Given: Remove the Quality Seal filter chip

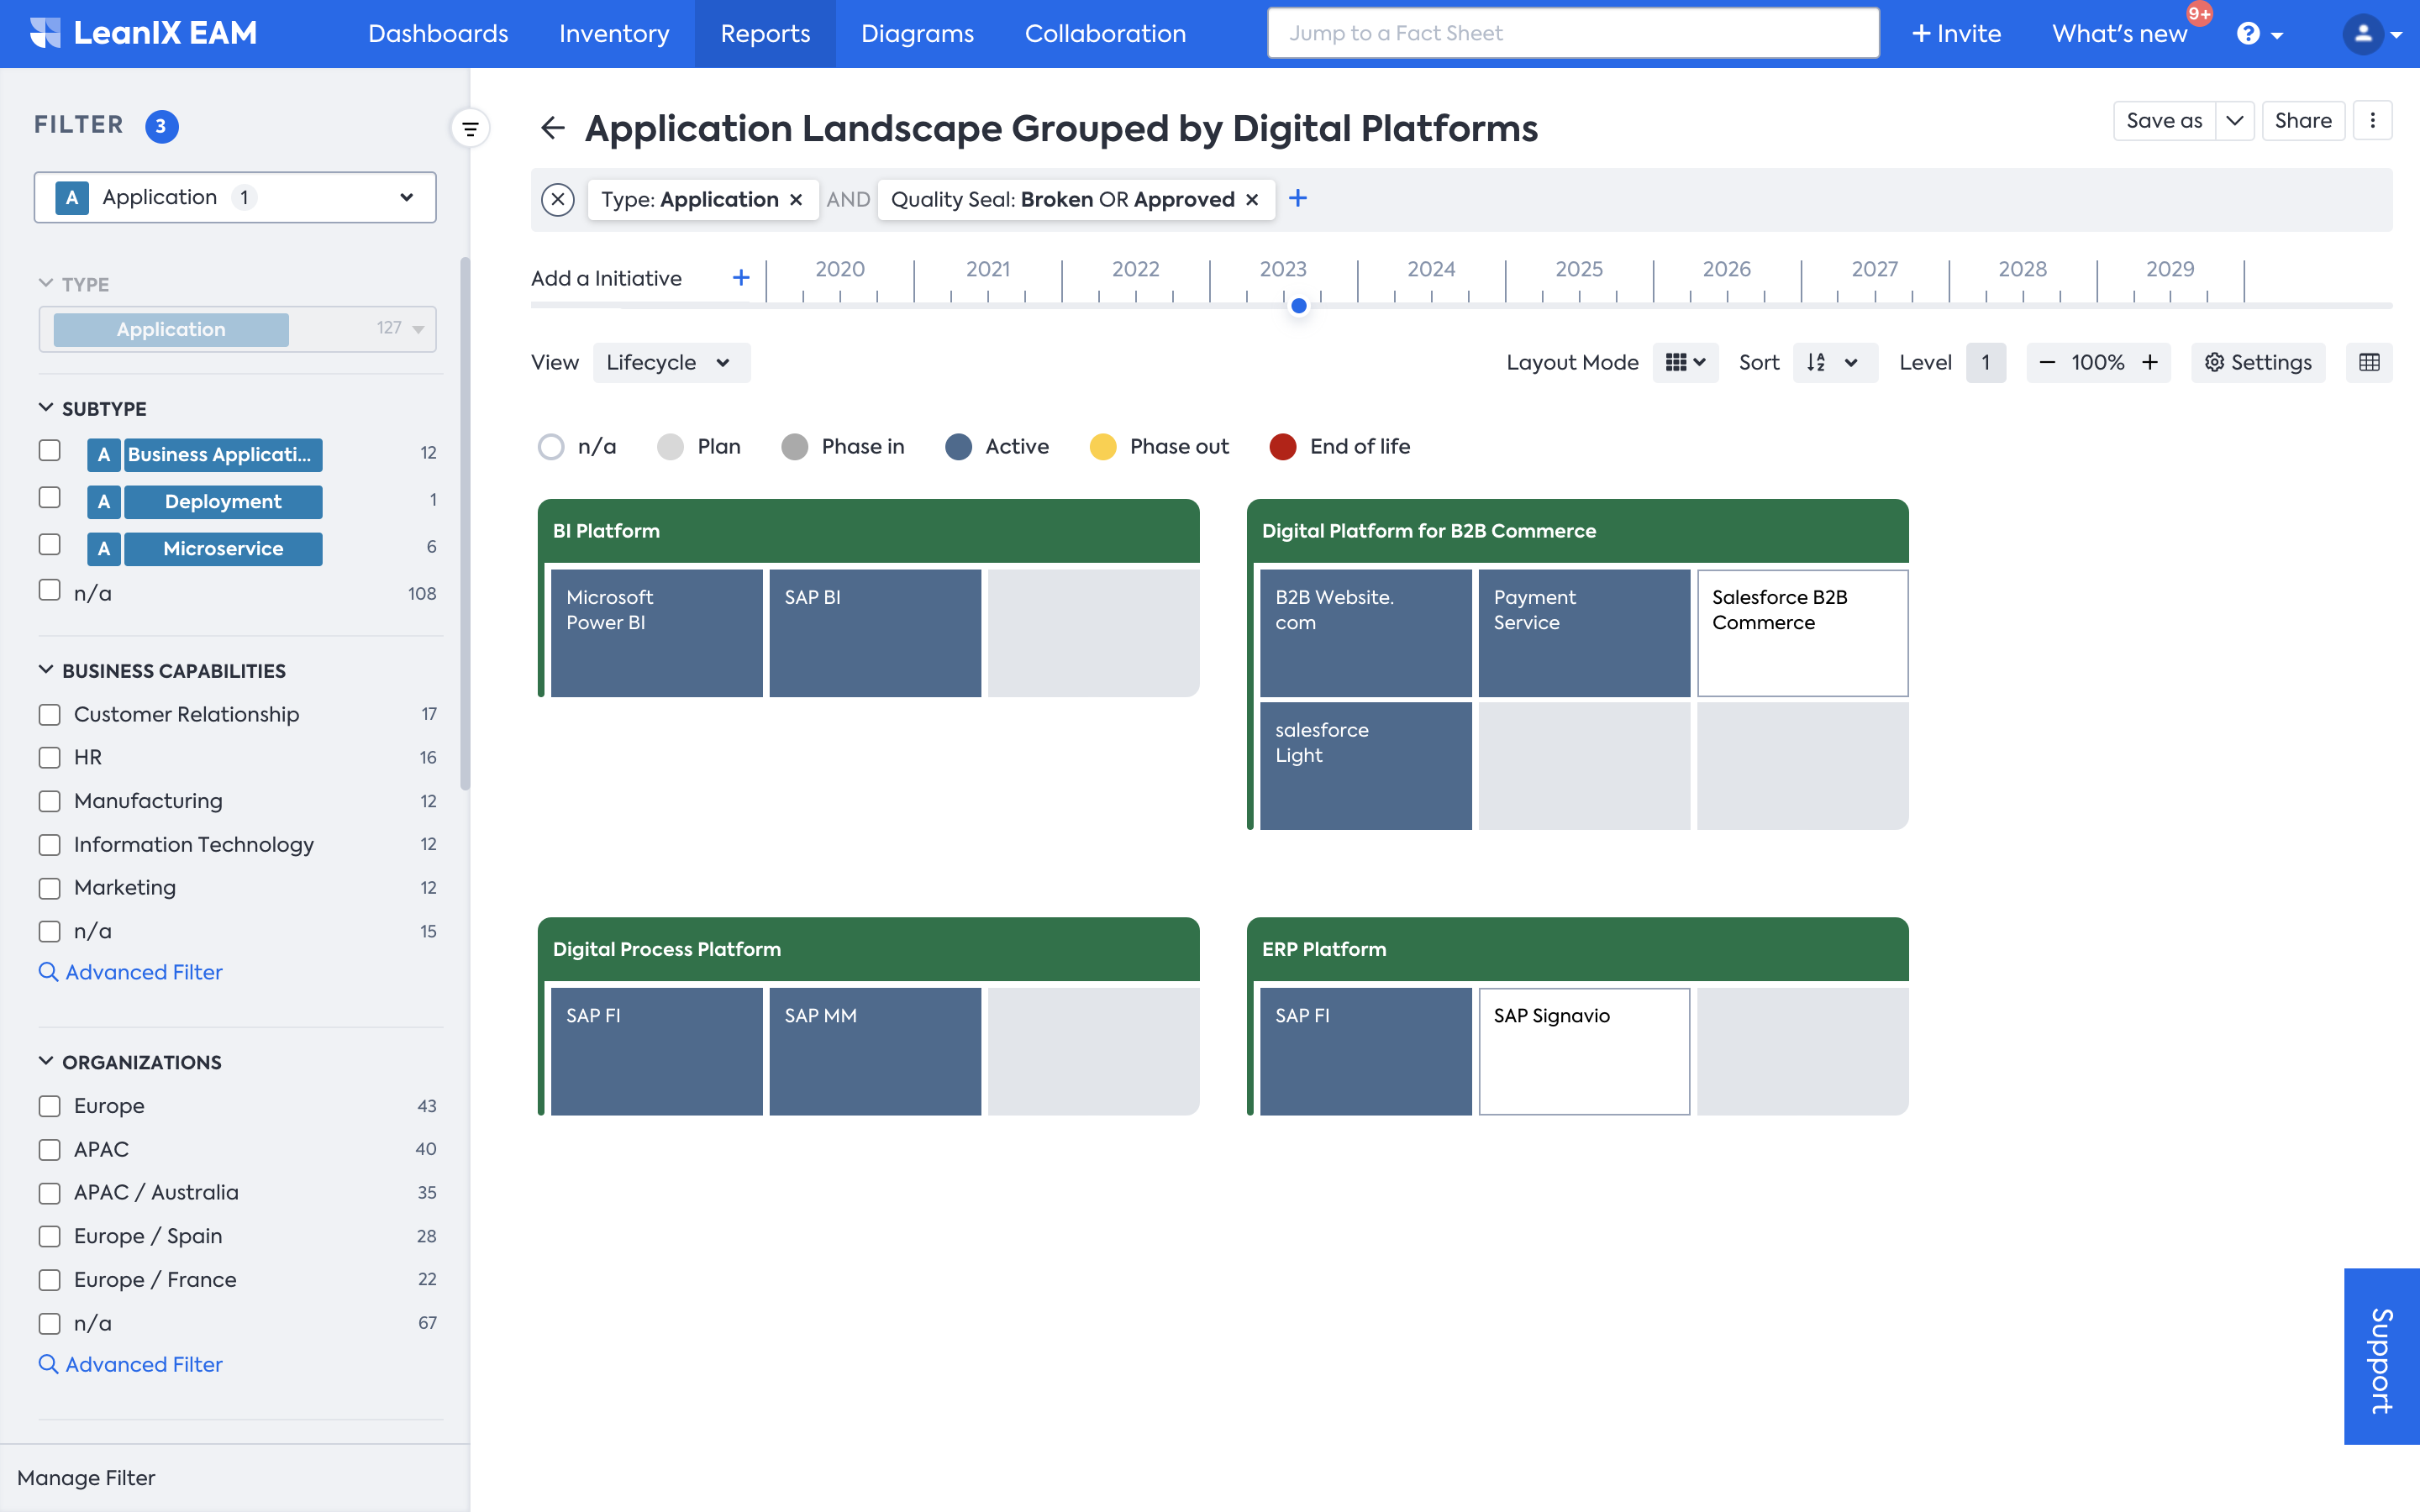Looking at the screenshot, I should 1252,200.
